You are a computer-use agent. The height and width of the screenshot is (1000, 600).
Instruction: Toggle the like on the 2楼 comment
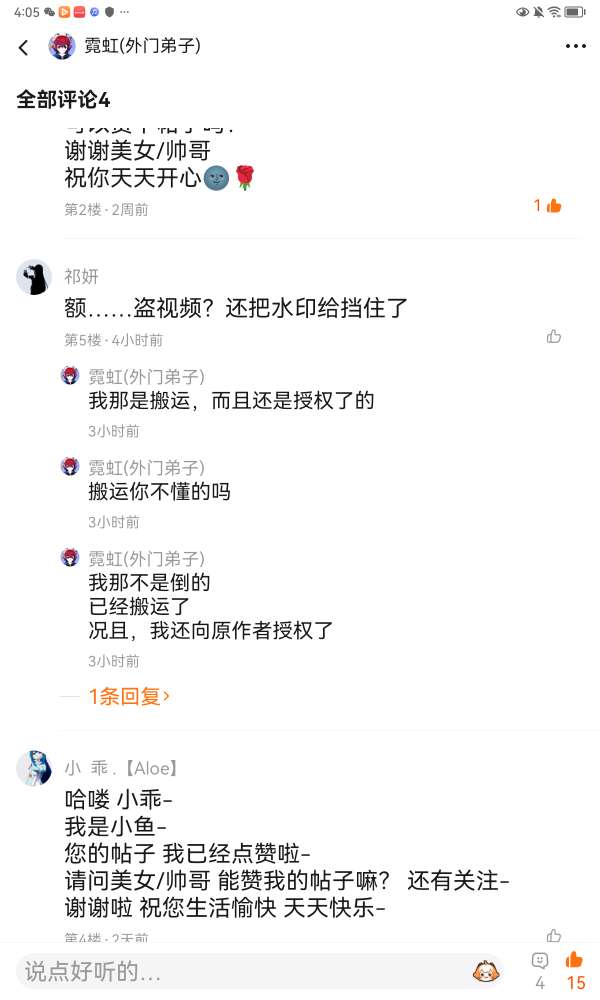(x=548, y=205)
